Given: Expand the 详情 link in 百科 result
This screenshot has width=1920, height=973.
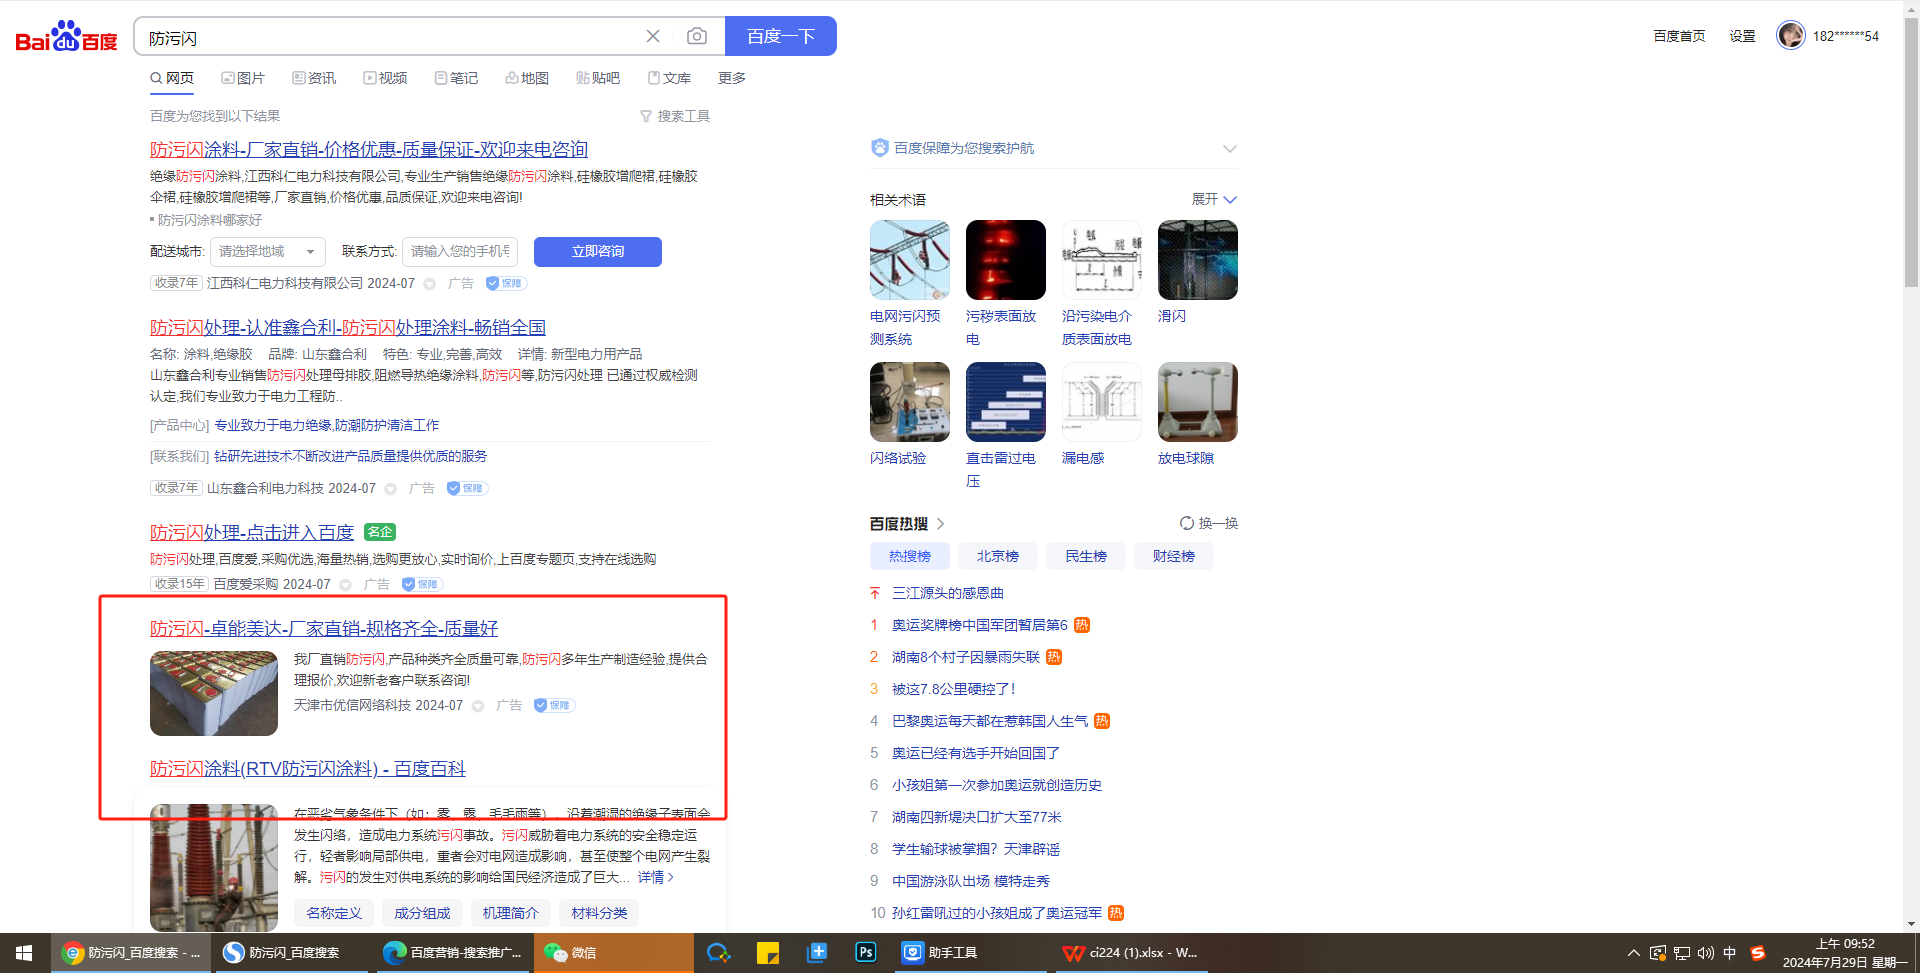Looking at the screenshot, I should coord(656,877).
